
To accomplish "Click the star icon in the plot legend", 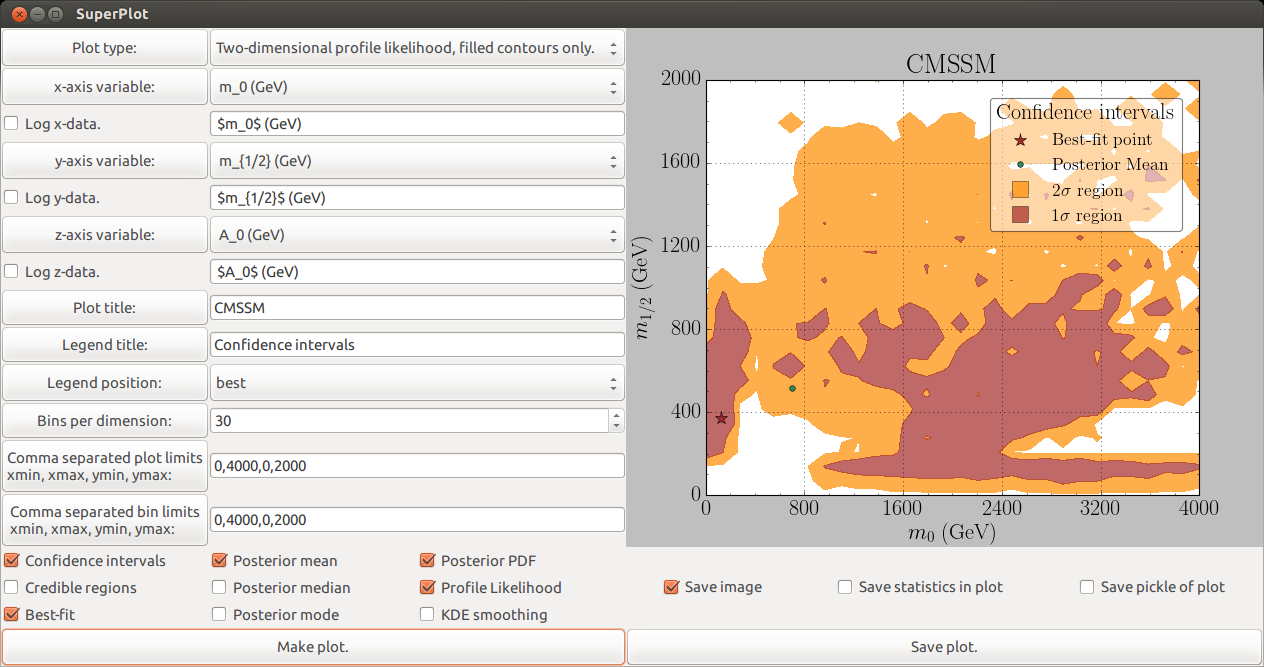I will pos(1020,140).
